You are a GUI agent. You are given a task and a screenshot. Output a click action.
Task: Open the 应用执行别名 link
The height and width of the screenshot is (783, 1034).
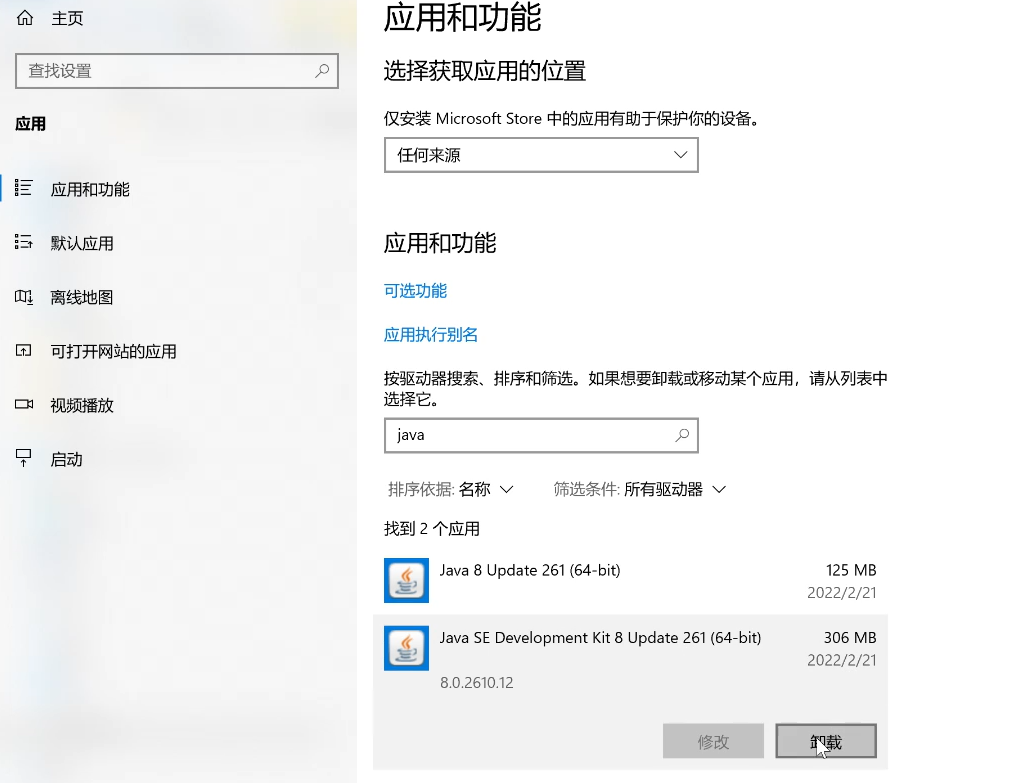point(431,334)
